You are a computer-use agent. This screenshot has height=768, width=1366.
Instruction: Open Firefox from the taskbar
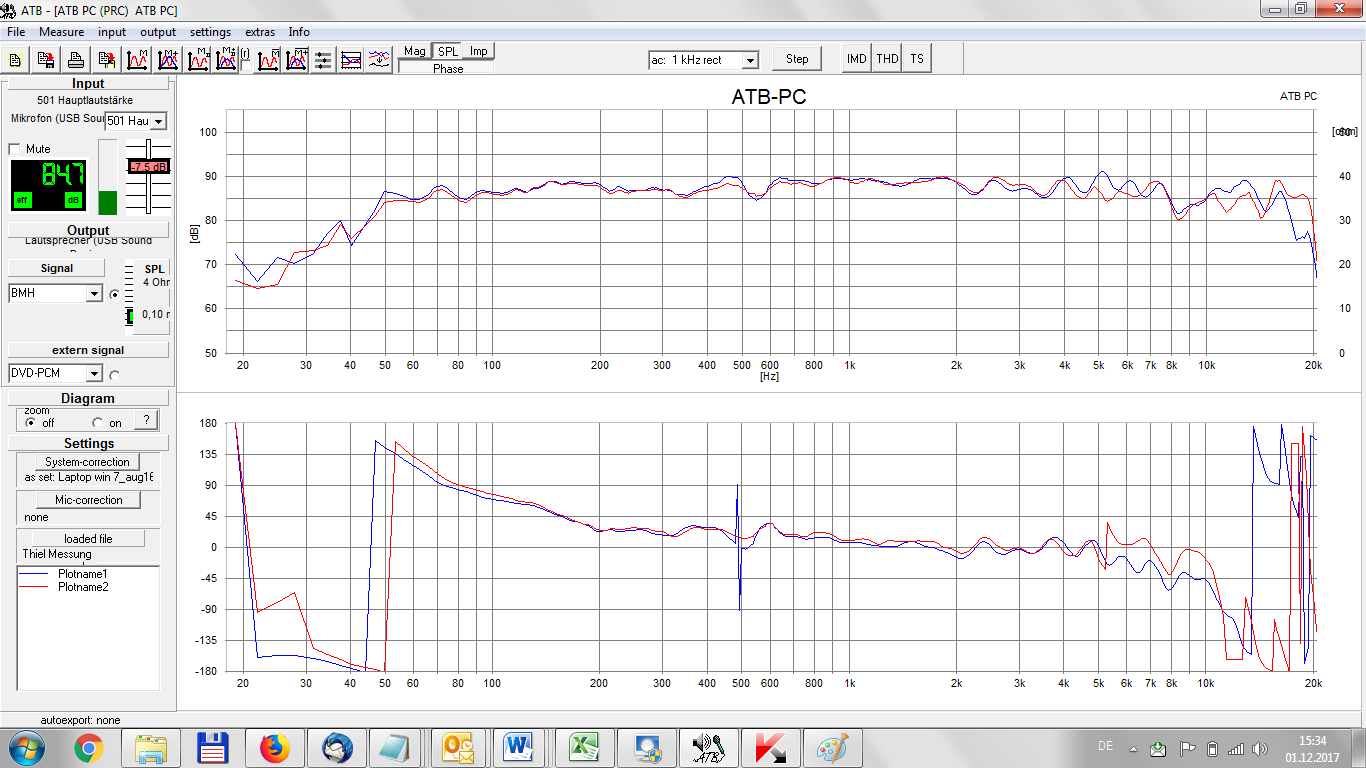pos(274,747)
